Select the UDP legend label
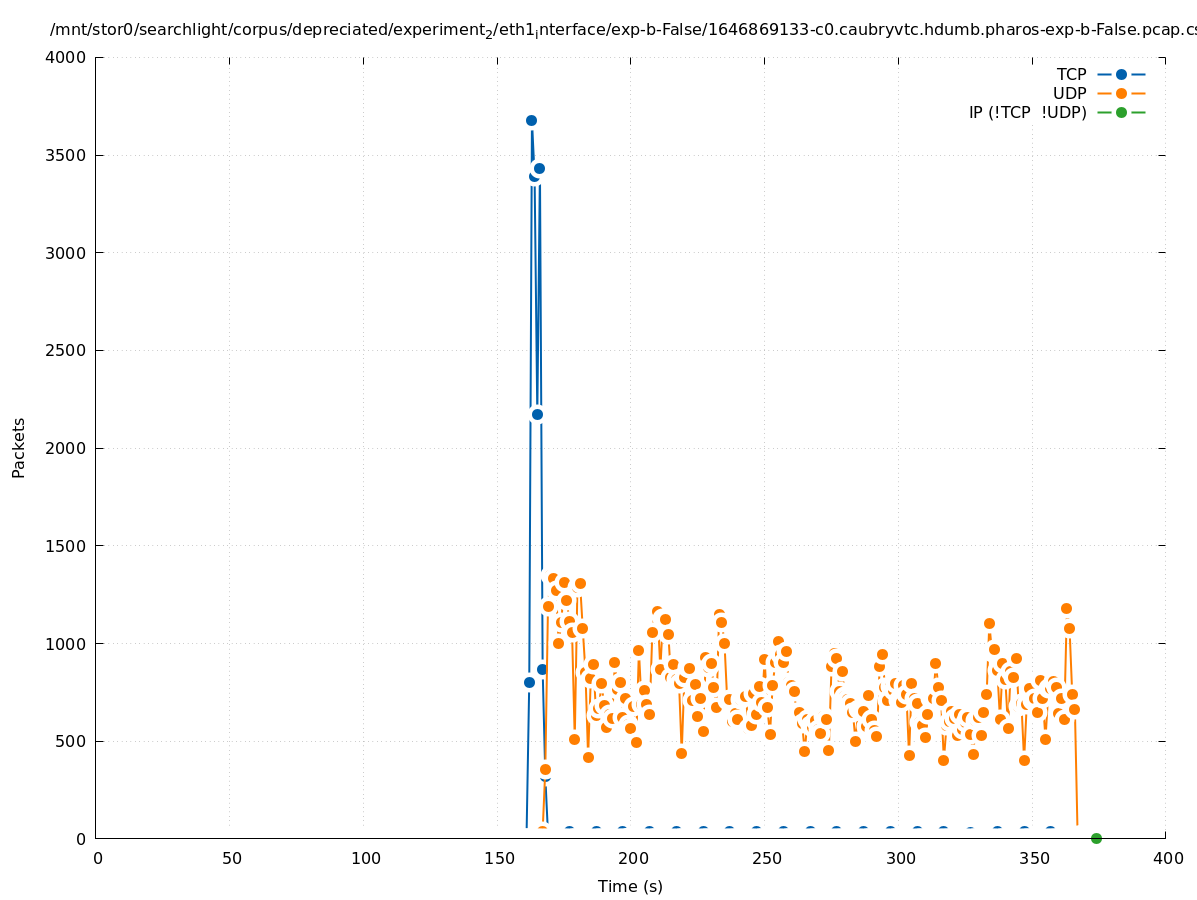1197x900 pixels. [x=1069, y=94]
